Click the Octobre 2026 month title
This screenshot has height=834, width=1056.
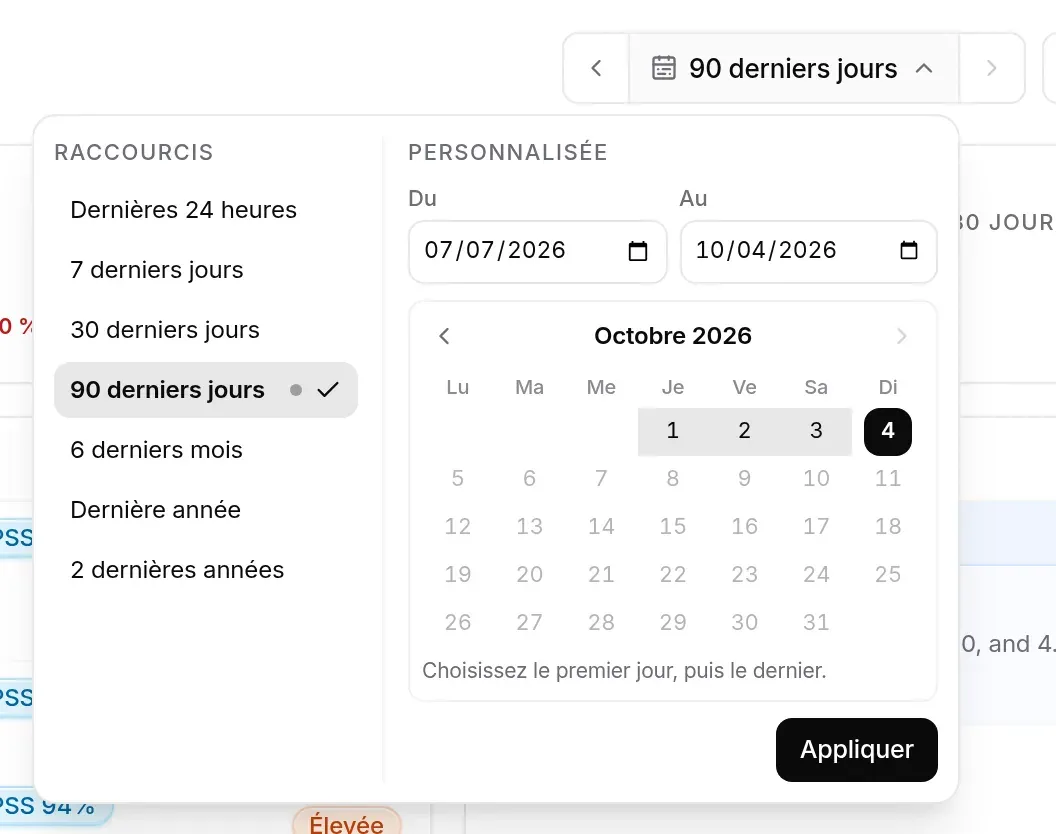(x=673, y=336)
